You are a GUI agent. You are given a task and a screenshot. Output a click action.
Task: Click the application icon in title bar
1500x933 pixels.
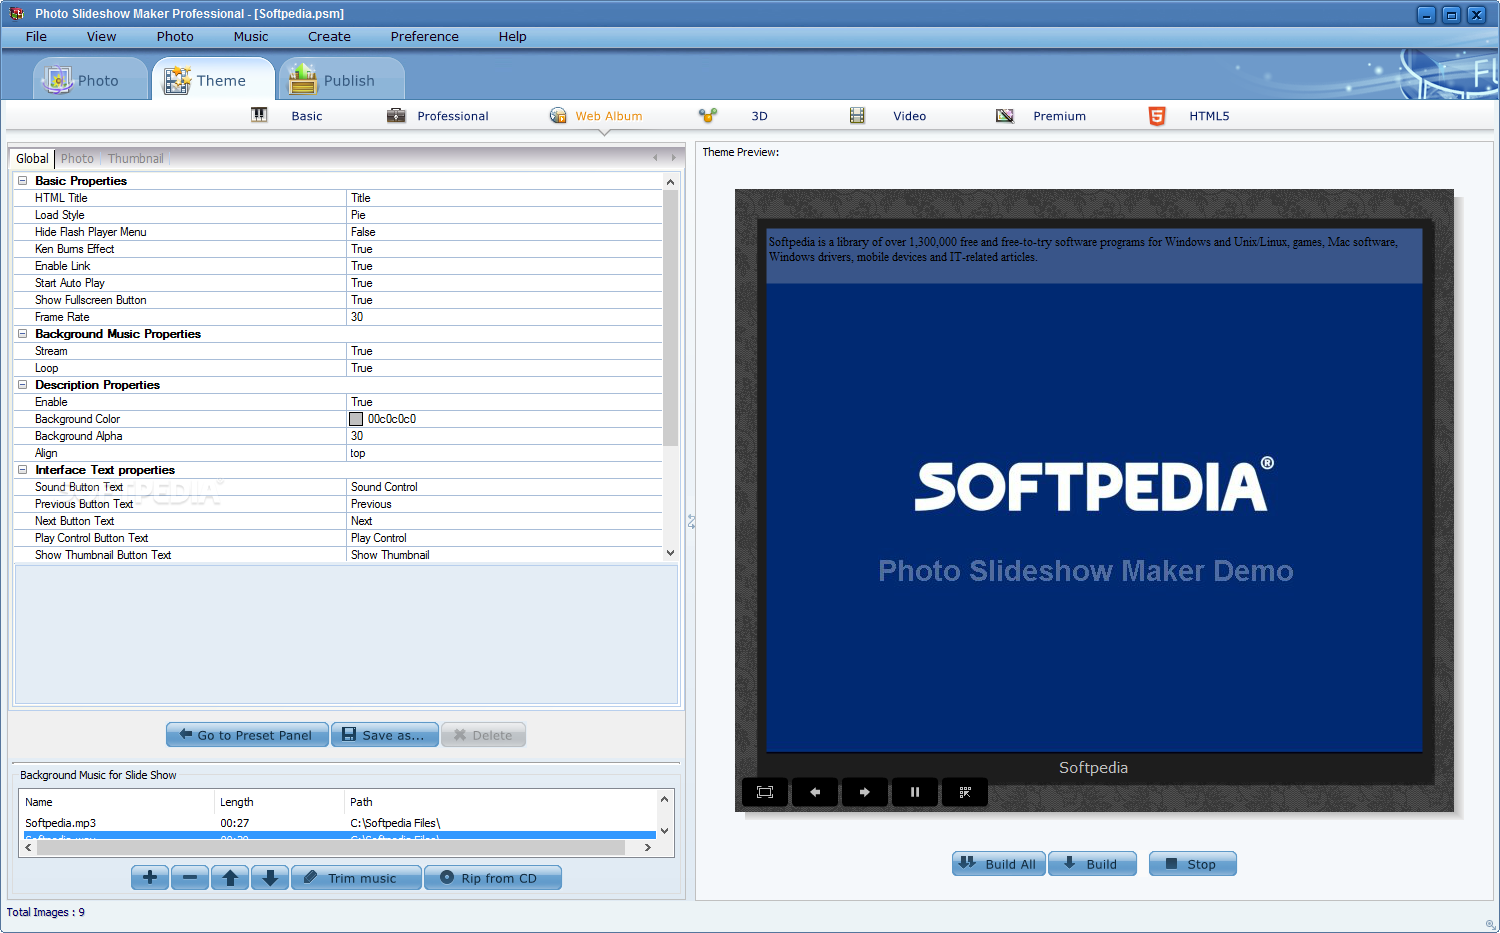(x=16, y=14)
